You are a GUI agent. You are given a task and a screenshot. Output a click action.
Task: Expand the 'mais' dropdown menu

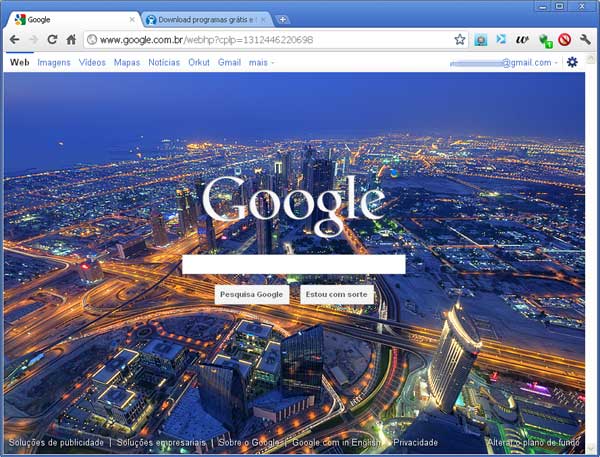tap(261, 62)
